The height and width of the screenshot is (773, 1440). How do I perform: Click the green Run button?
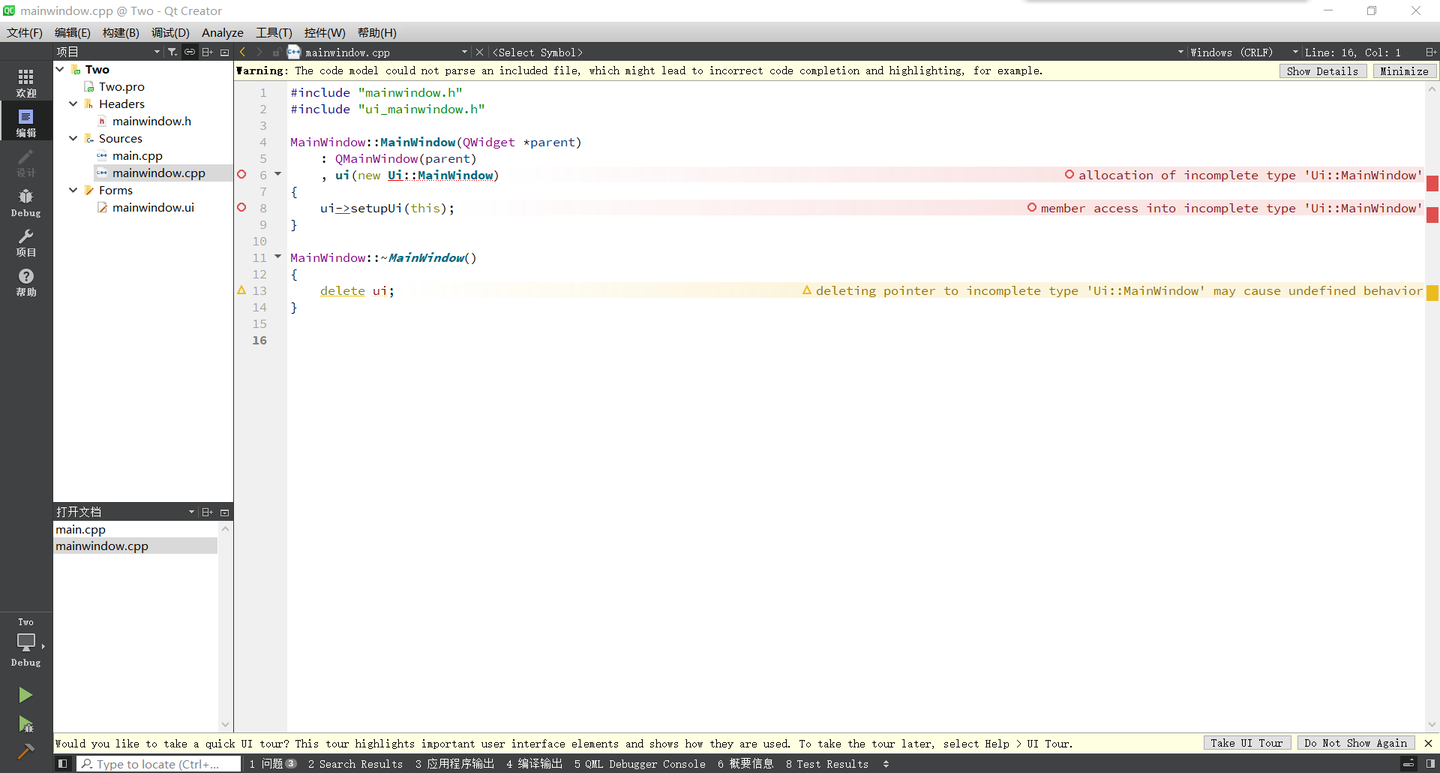point(26,695)
